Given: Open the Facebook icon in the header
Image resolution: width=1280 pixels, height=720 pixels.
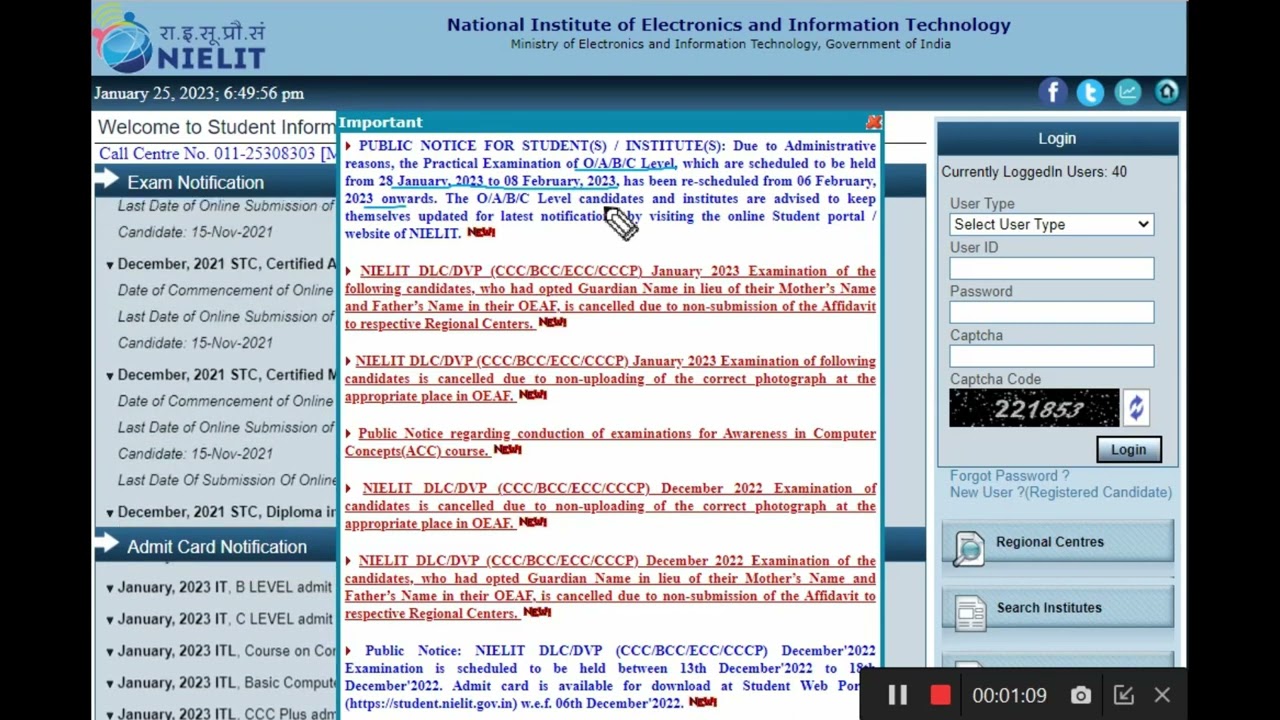Looking at the screenshot, I should point(1052,92).
